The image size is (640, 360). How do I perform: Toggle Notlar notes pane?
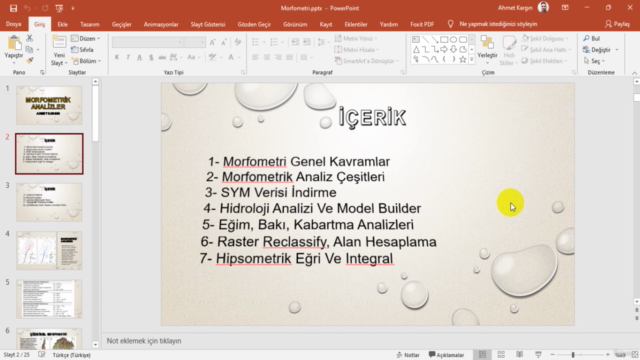(408, 355)
